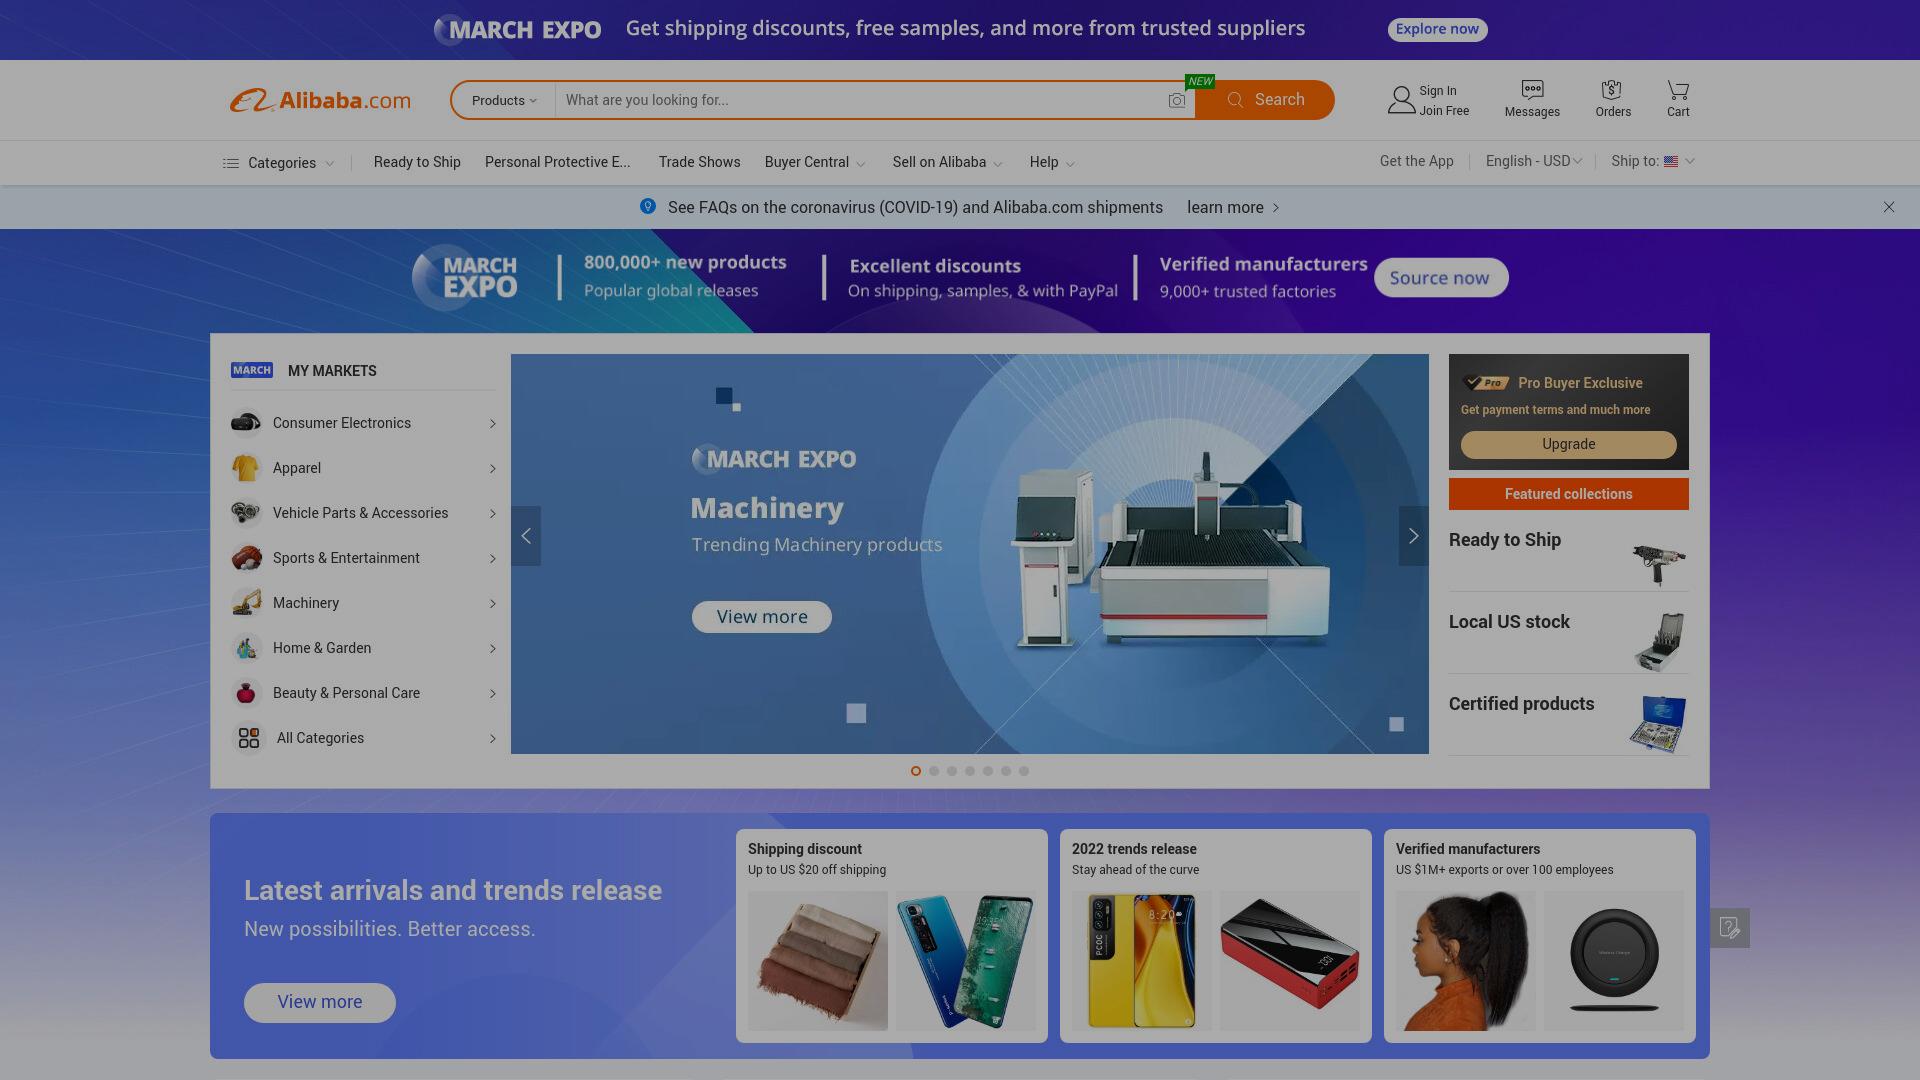Screen dimensions: 1920x1080
Task: Expand All Categories chevron
Action: pos(493,739)
